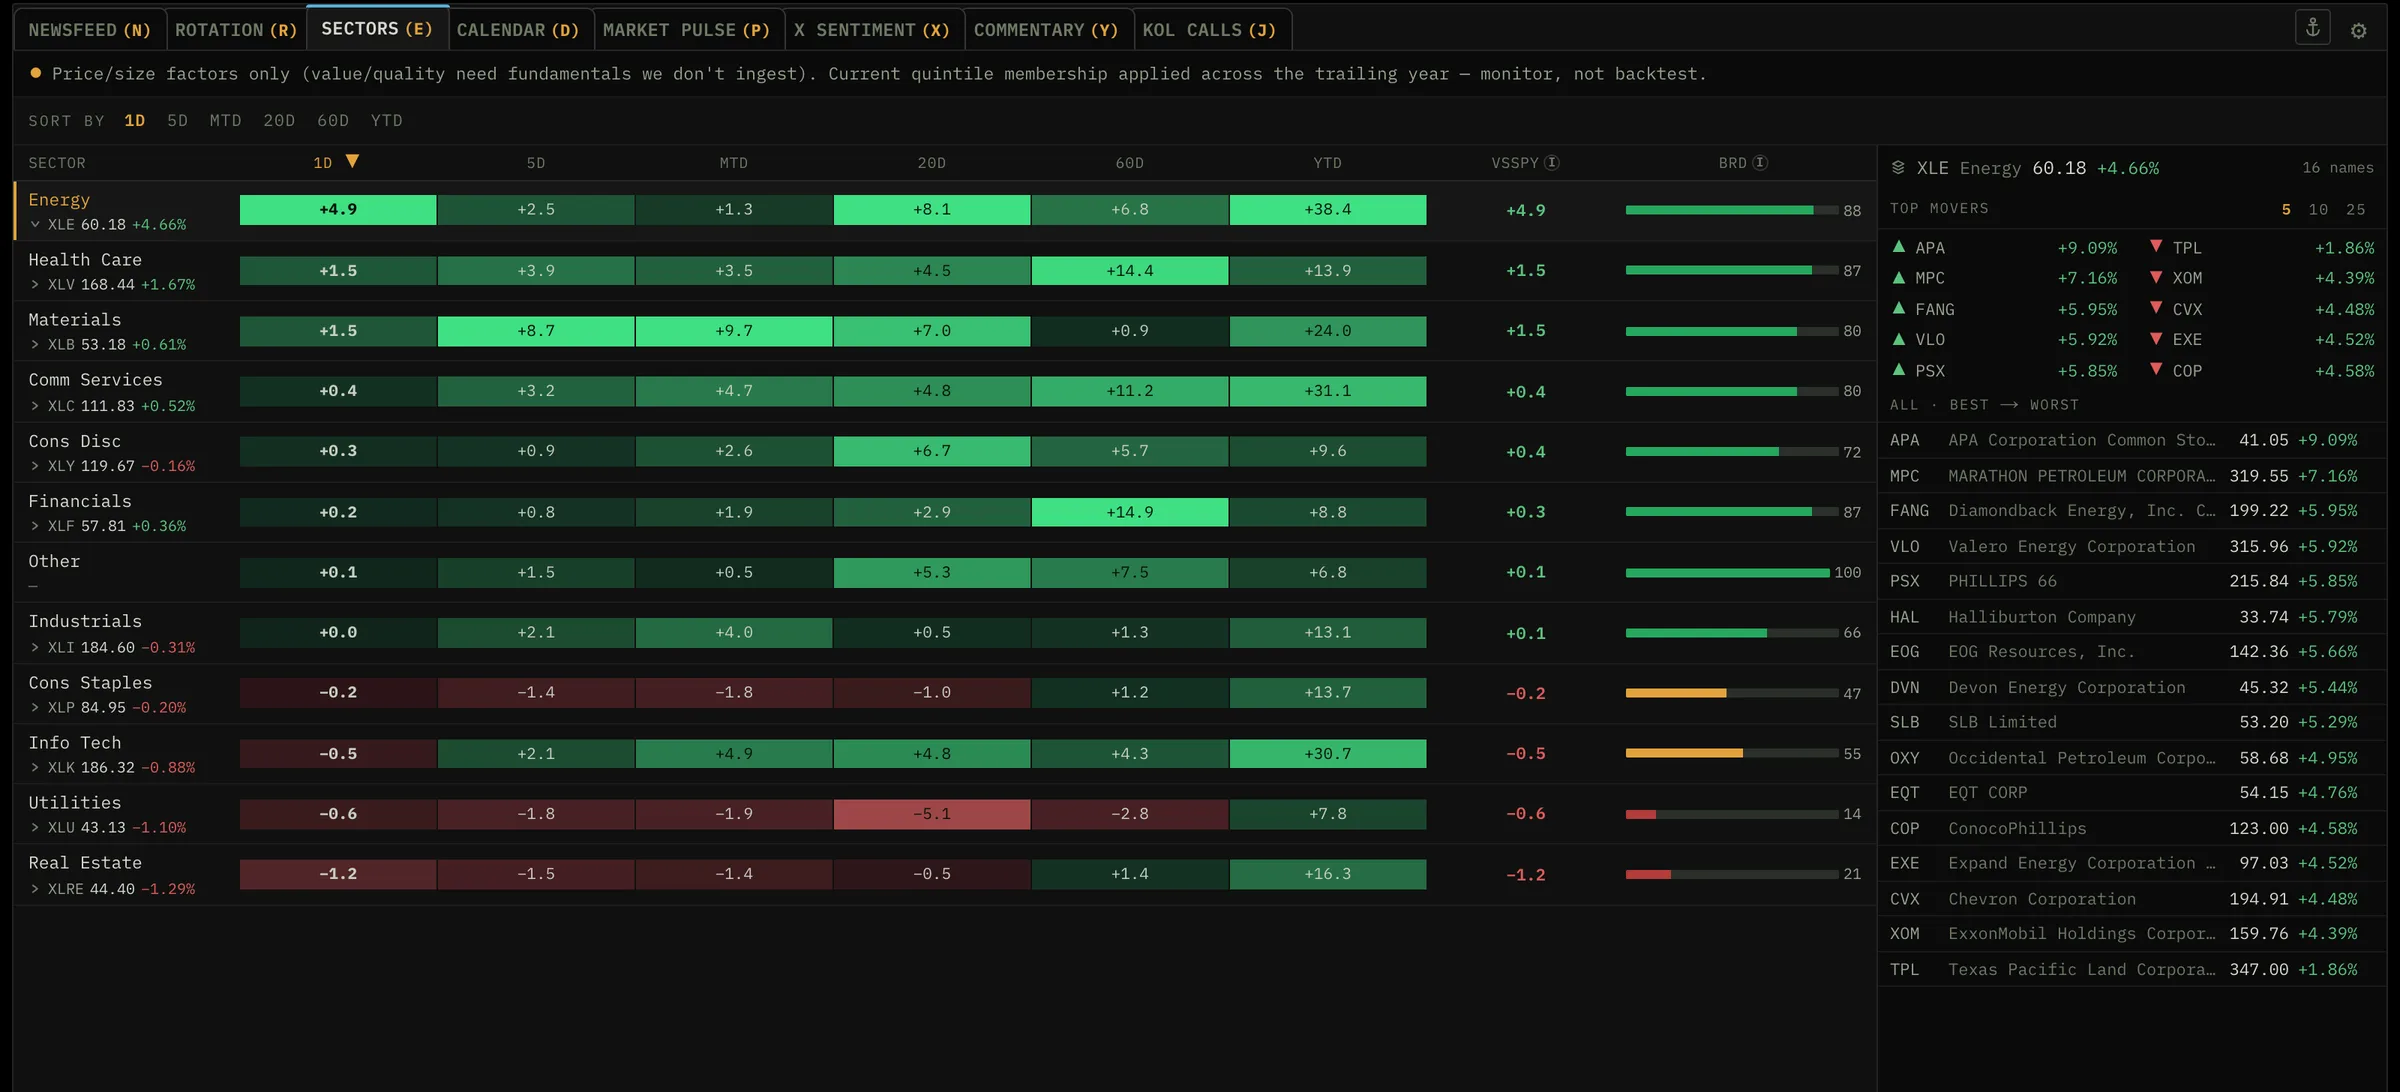Click the 60D column header
The height and width of the screenshot is (1092, 2400).
(x=1130, y=163)
